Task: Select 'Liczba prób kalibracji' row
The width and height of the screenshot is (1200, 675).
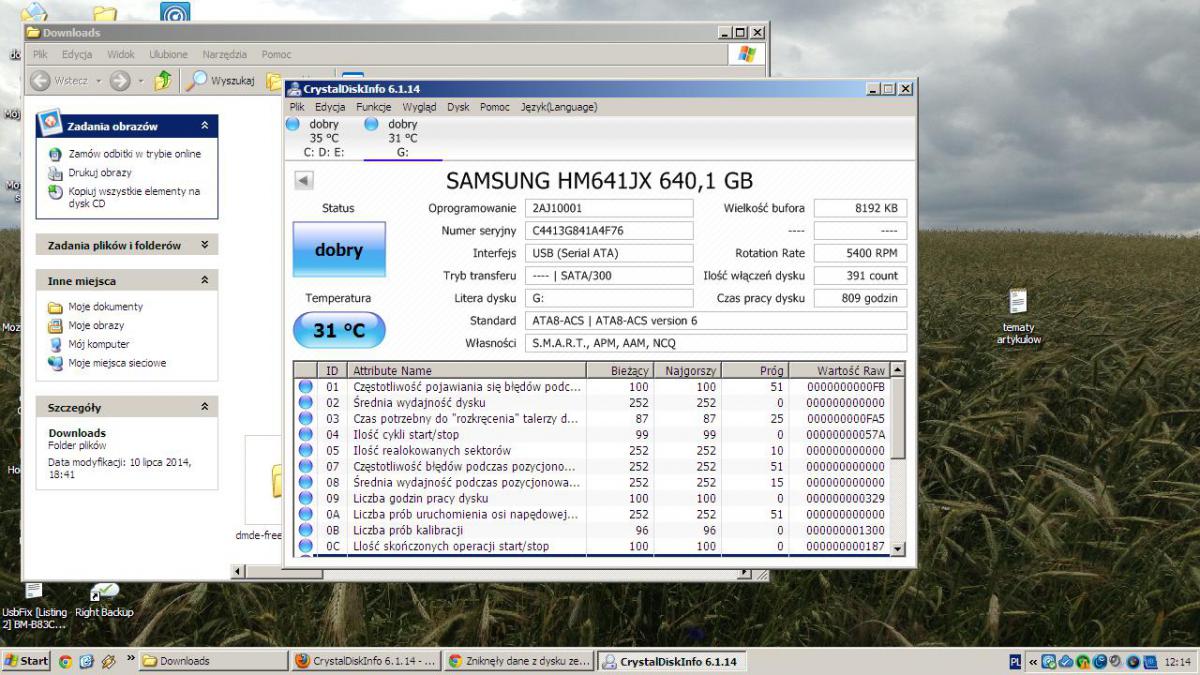Action: click(591, 530)
